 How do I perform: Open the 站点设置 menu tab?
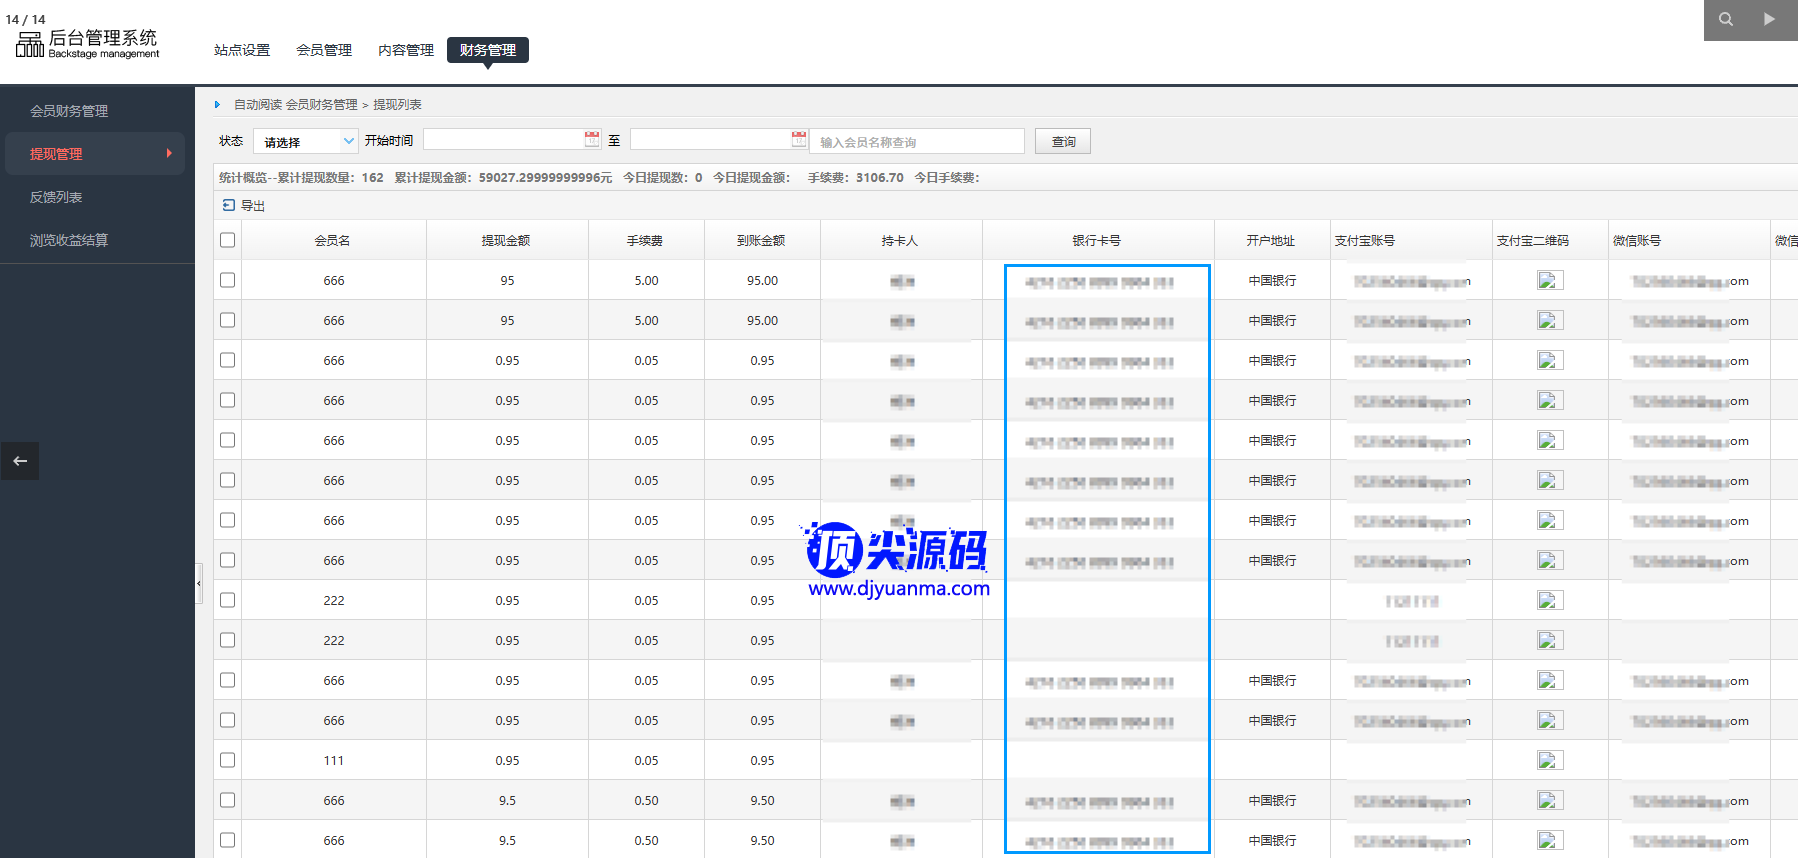click(x=242, y=50)
